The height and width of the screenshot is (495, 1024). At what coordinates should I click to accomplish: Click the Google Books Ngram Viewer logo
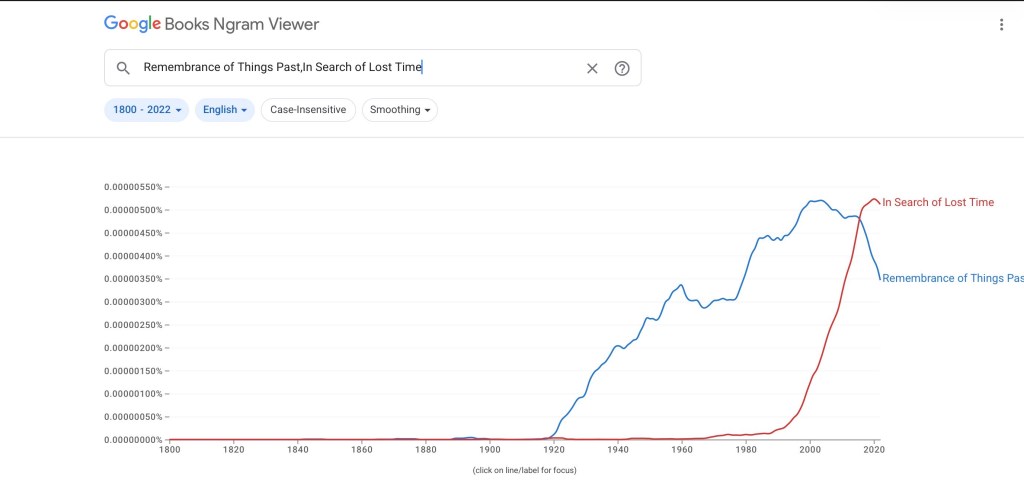click(x=211, y=23)
